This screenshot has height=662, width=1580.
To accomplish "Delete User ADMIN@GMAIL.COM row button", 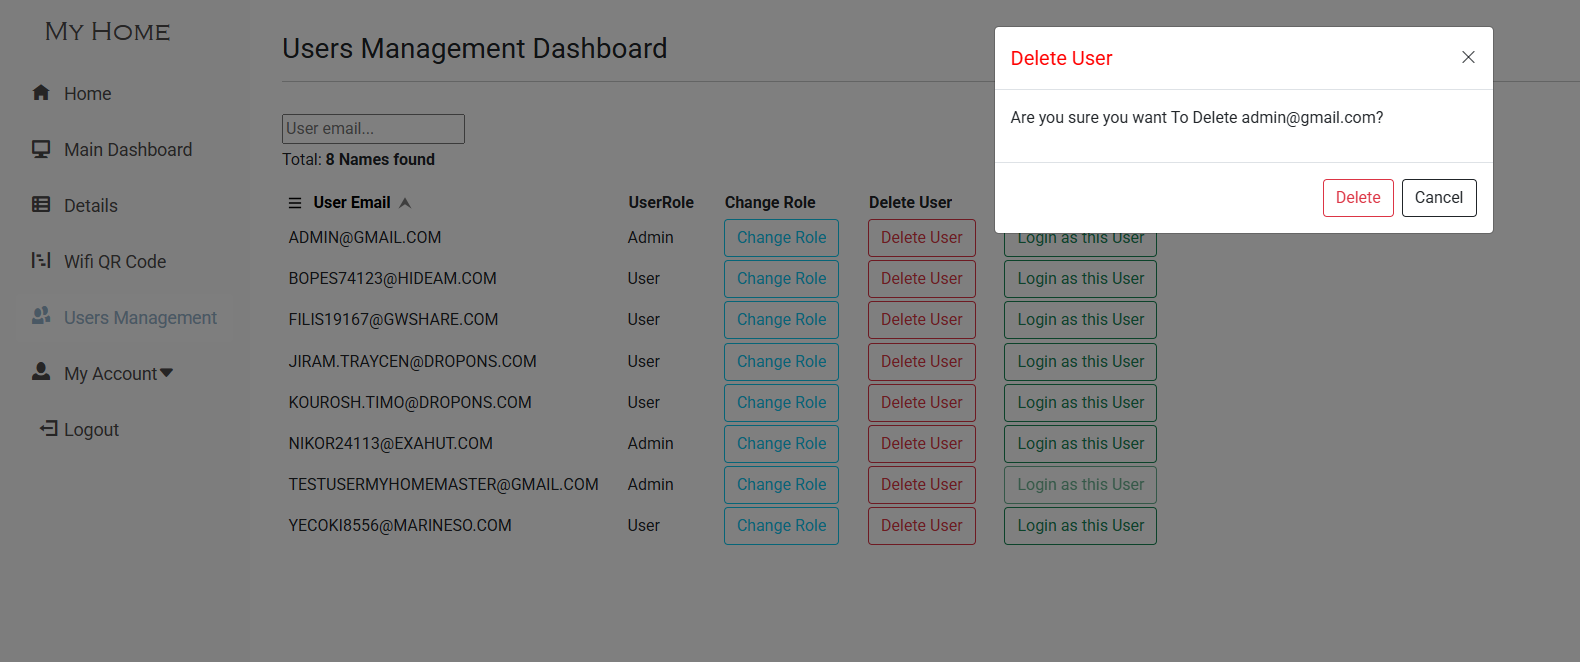I will click(922, 238).
